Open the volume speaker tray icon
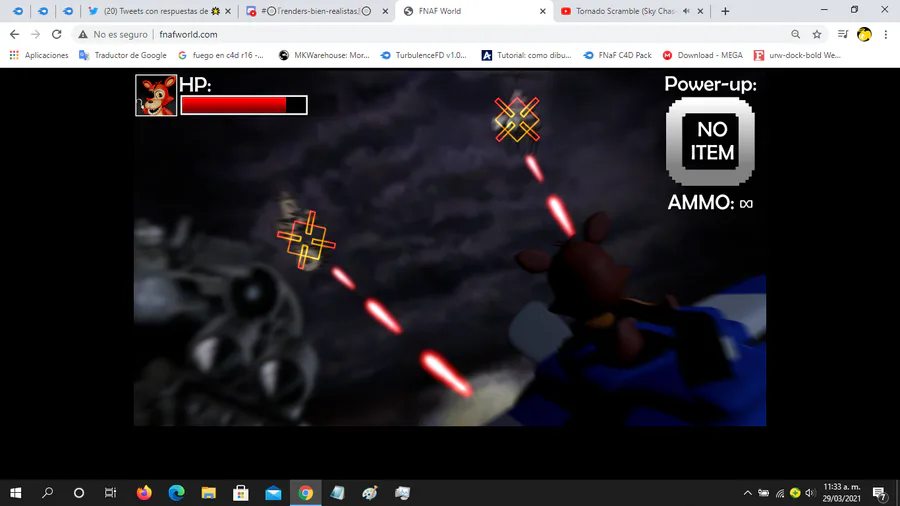Viewport: 900px width, 506px height. 810,493
